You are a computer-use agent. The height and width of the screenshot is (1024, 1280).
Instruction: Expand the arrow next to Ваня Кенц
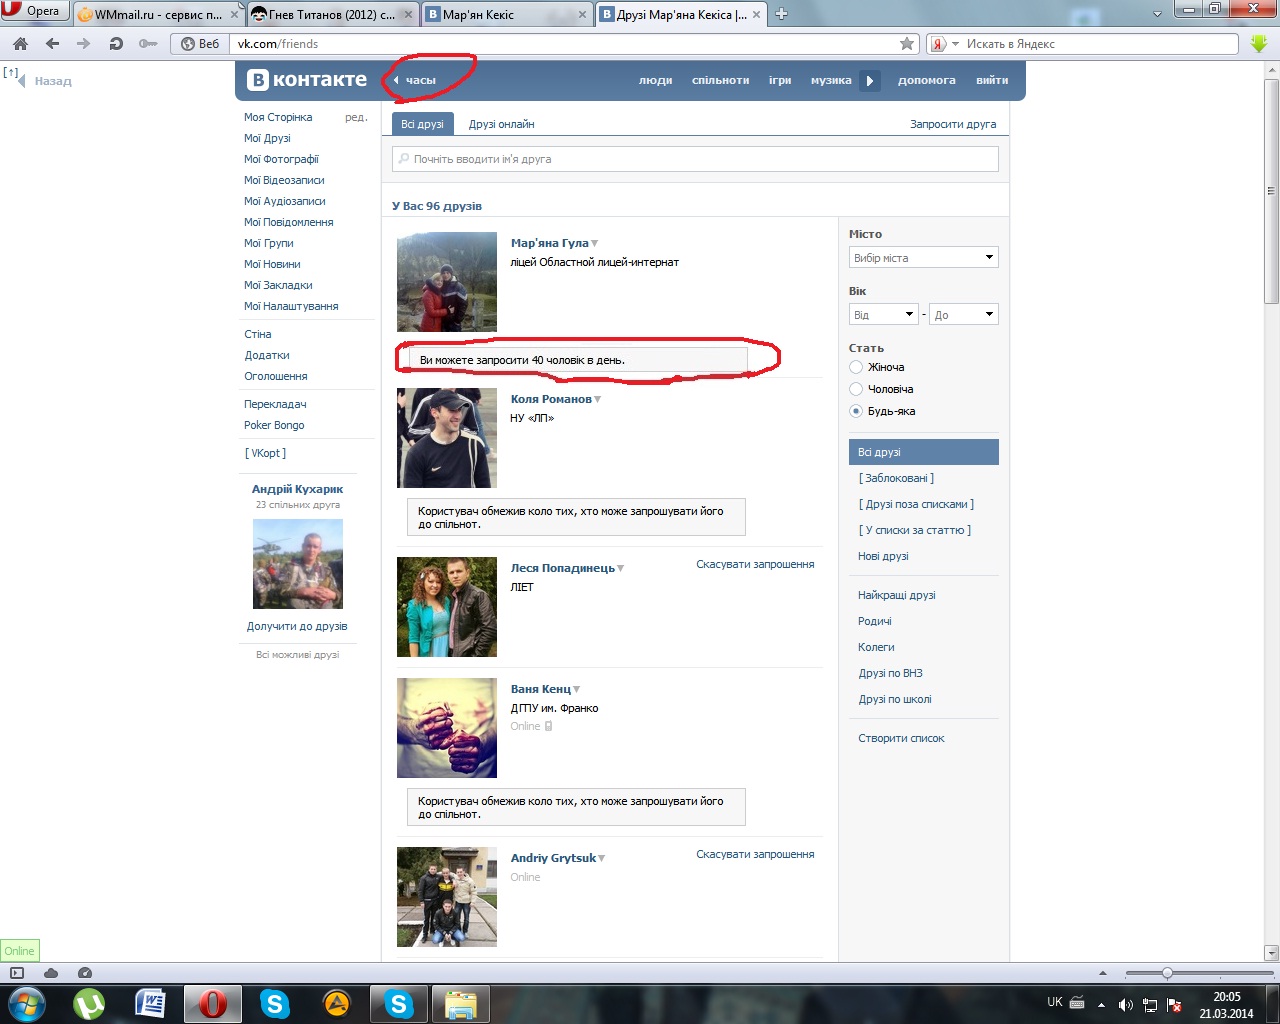pyautogui.click(x=577, y=690)
